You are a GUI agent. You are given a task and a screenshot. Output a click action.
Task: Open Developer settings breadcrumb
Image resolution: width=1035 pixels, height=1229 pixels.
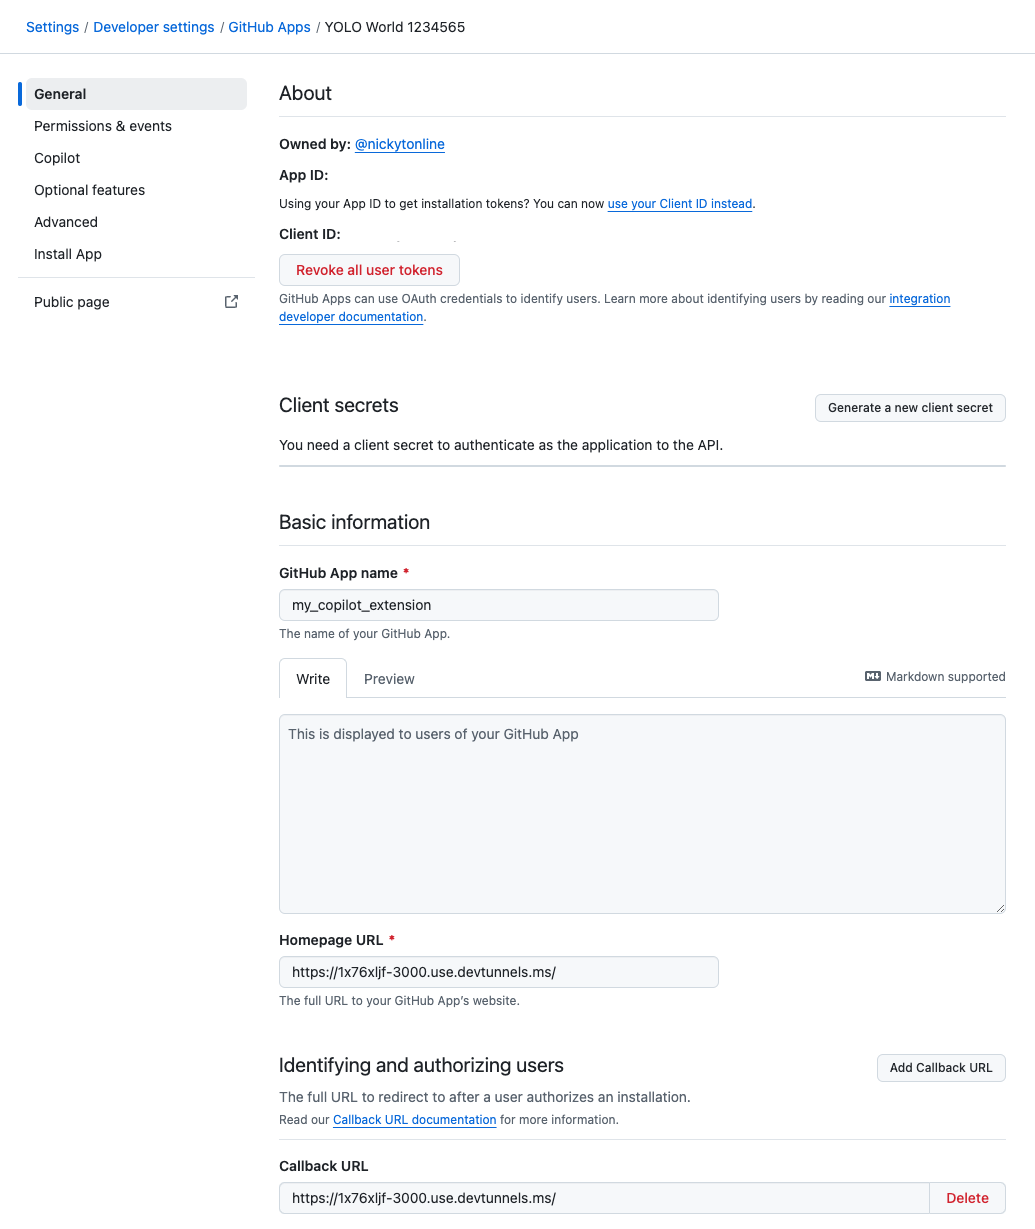click(x=153, y=27)
